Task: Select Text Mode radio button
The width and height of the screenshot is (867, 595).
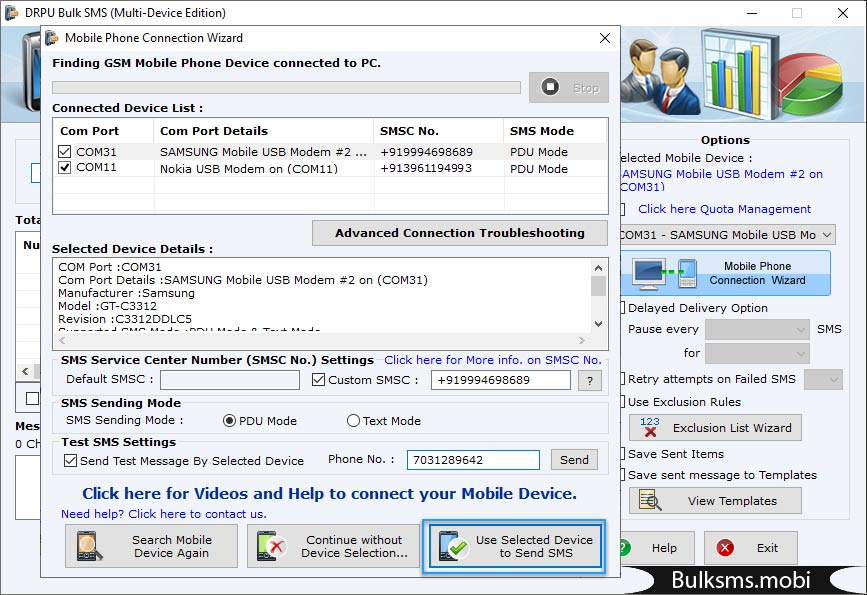Action: coord(353,421)
